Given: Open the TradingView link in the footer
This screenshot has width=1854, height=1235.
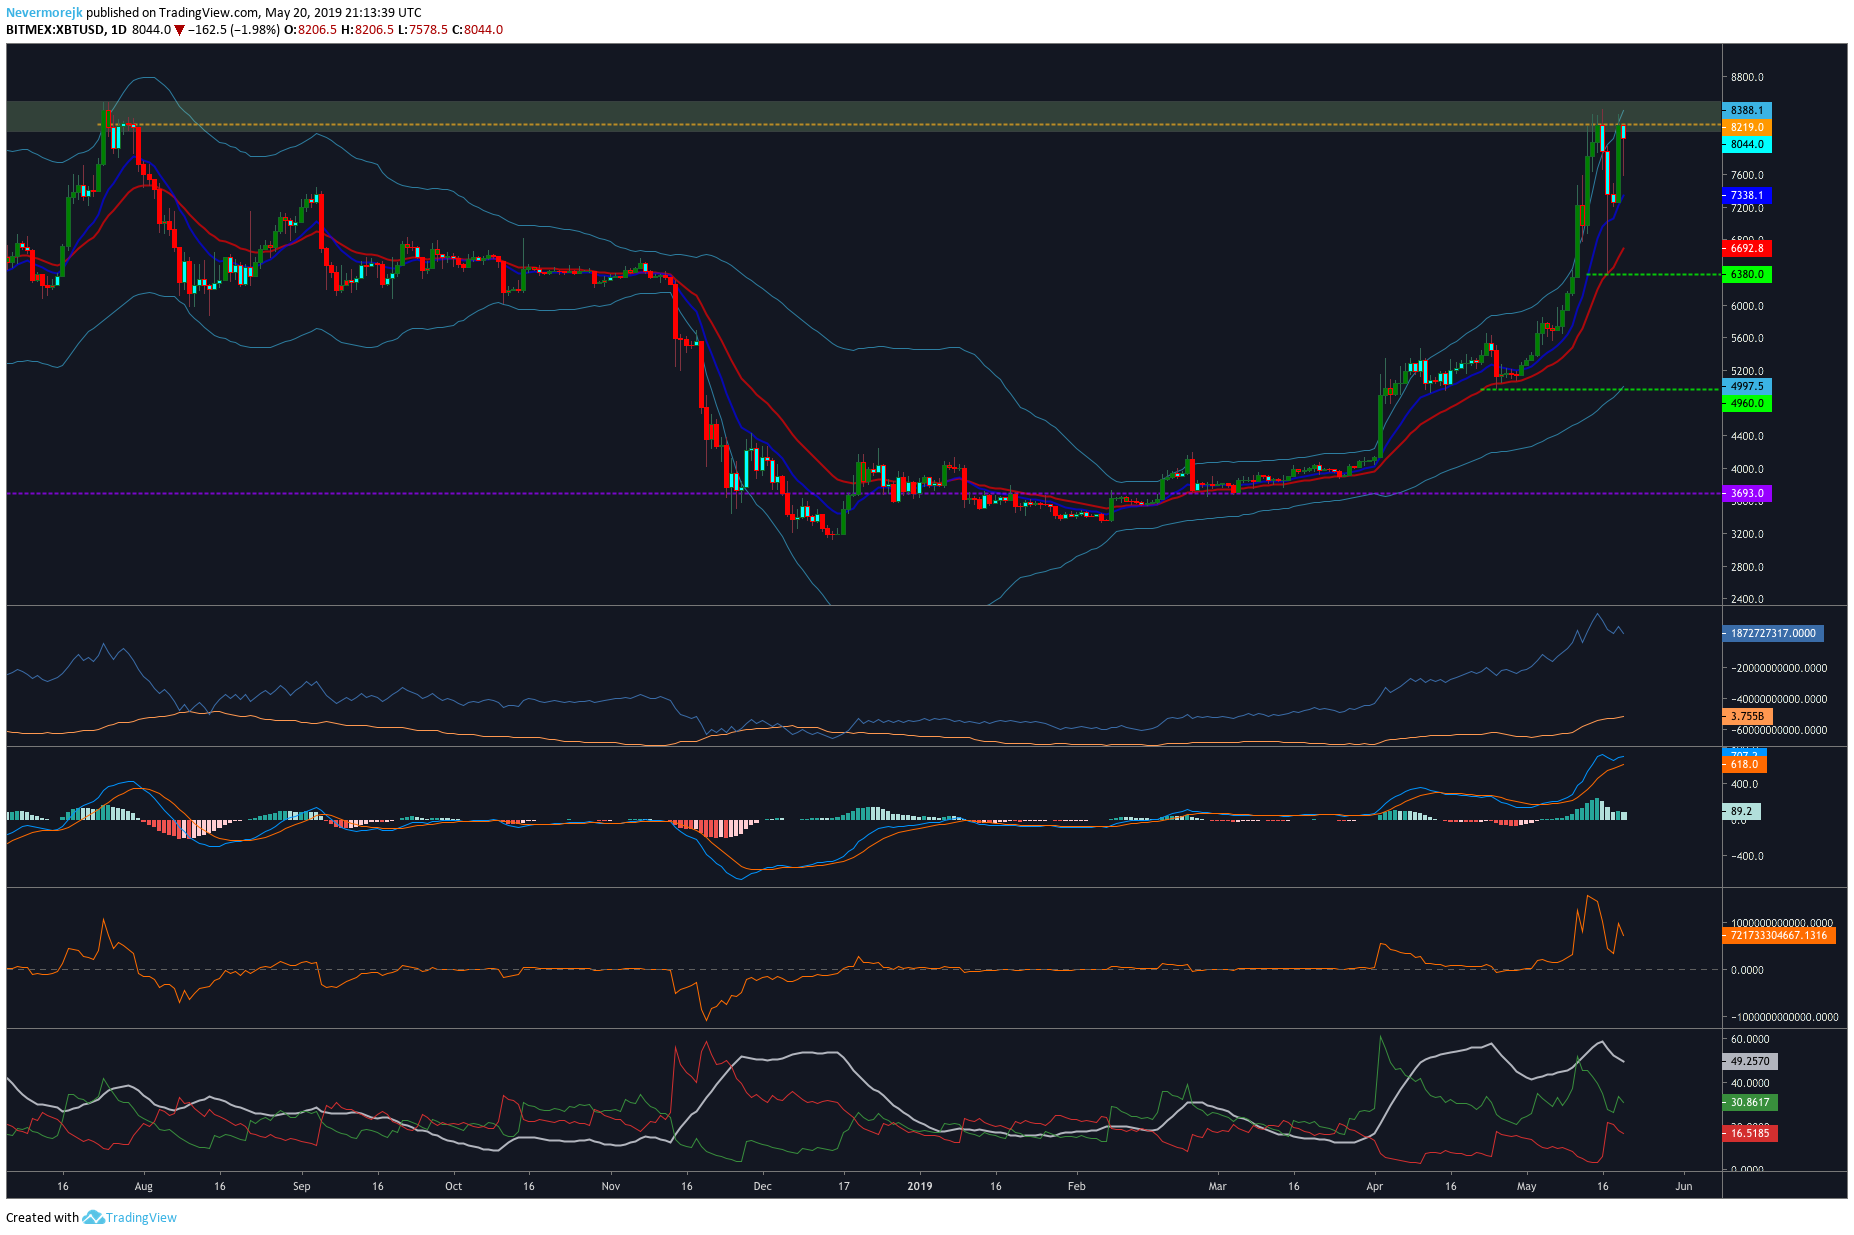Looking at the screenshot, I should coord(141,1217).
